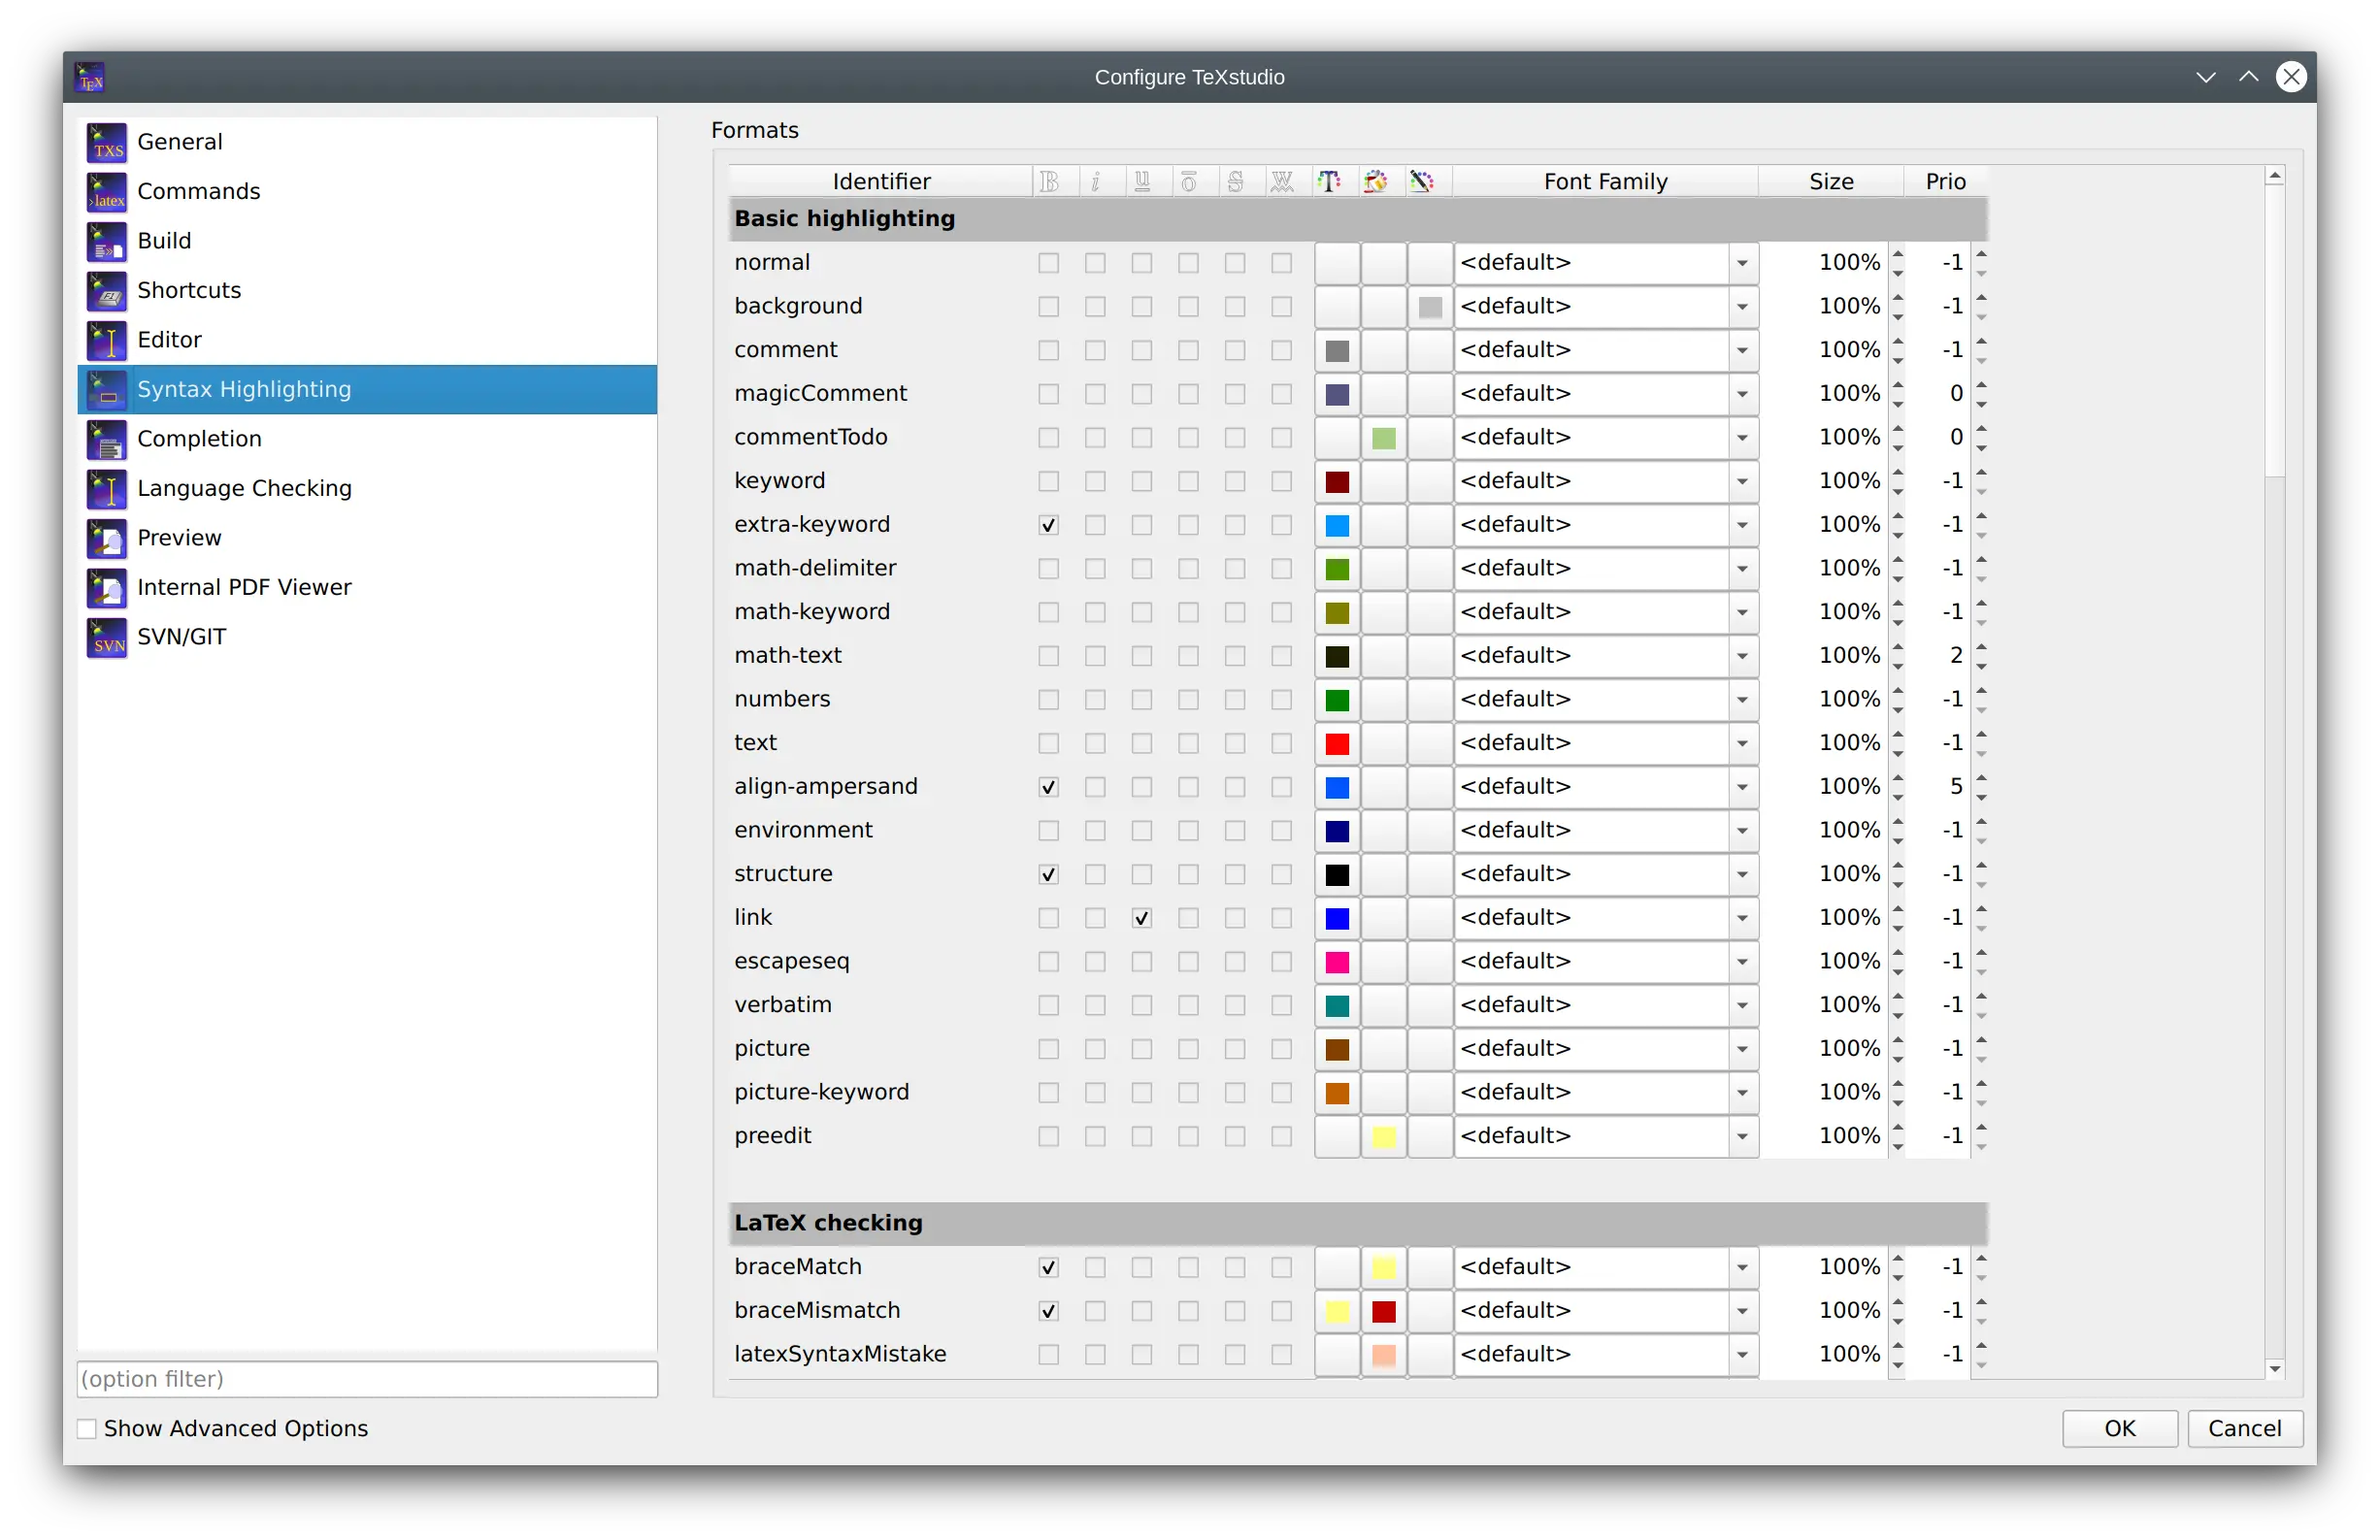The image size is (2380, 1540).
Task: Click the paint bucket background color header icon
Action: pyautogui.click(x=1376, y=181)
